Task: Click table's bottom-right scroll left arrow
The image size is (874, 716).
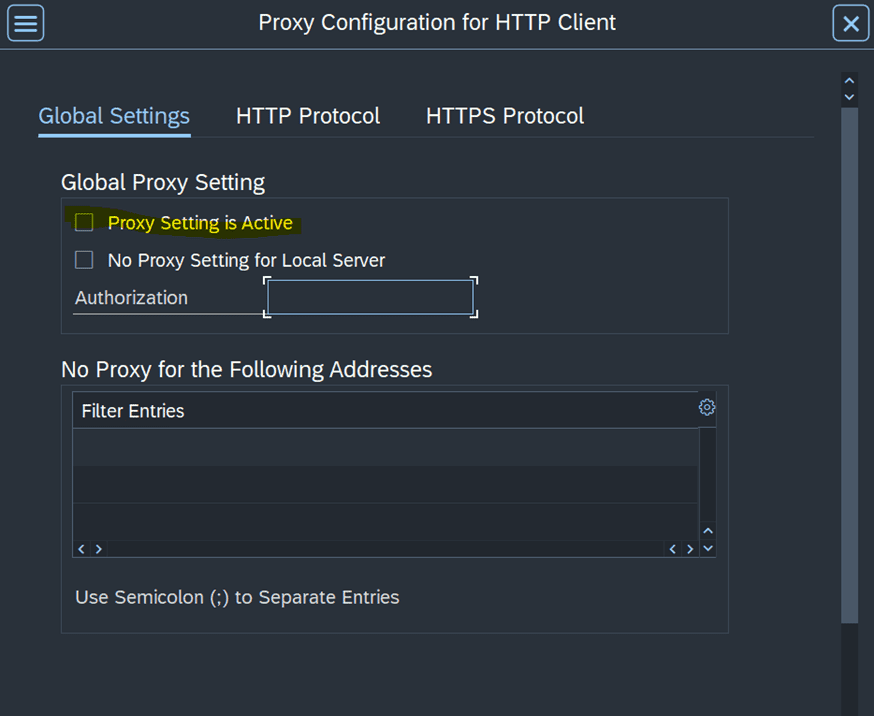Action: tap(673, 549)
